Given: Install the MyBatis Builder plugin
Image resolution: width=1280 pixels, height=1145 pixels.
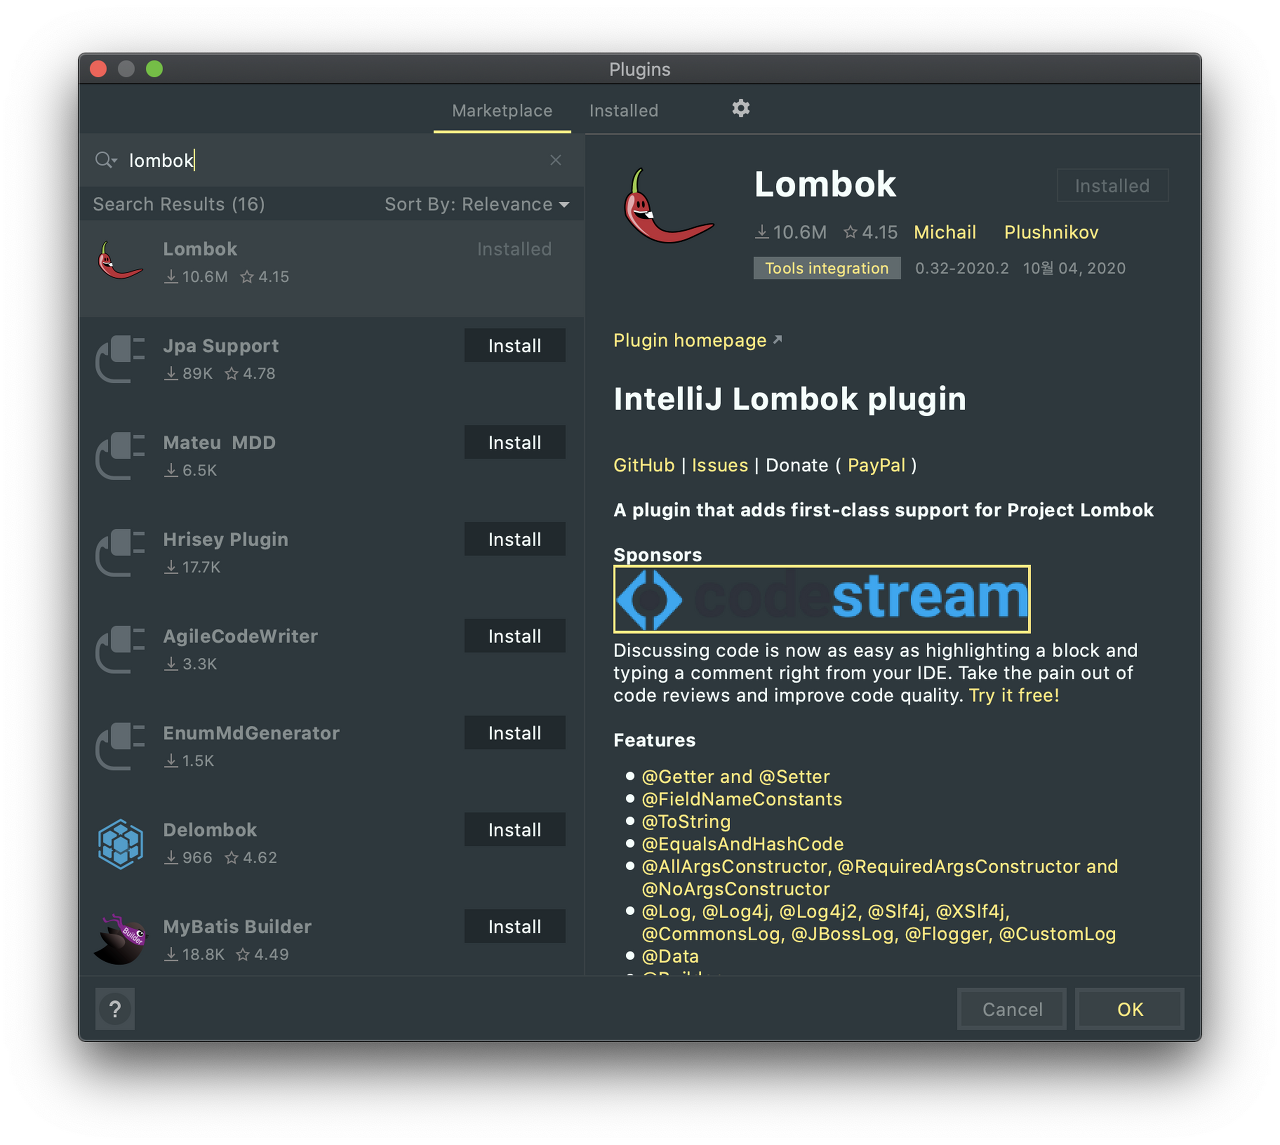Looking at the screenshot, I should pyautogui.click(x=515, y=927).
